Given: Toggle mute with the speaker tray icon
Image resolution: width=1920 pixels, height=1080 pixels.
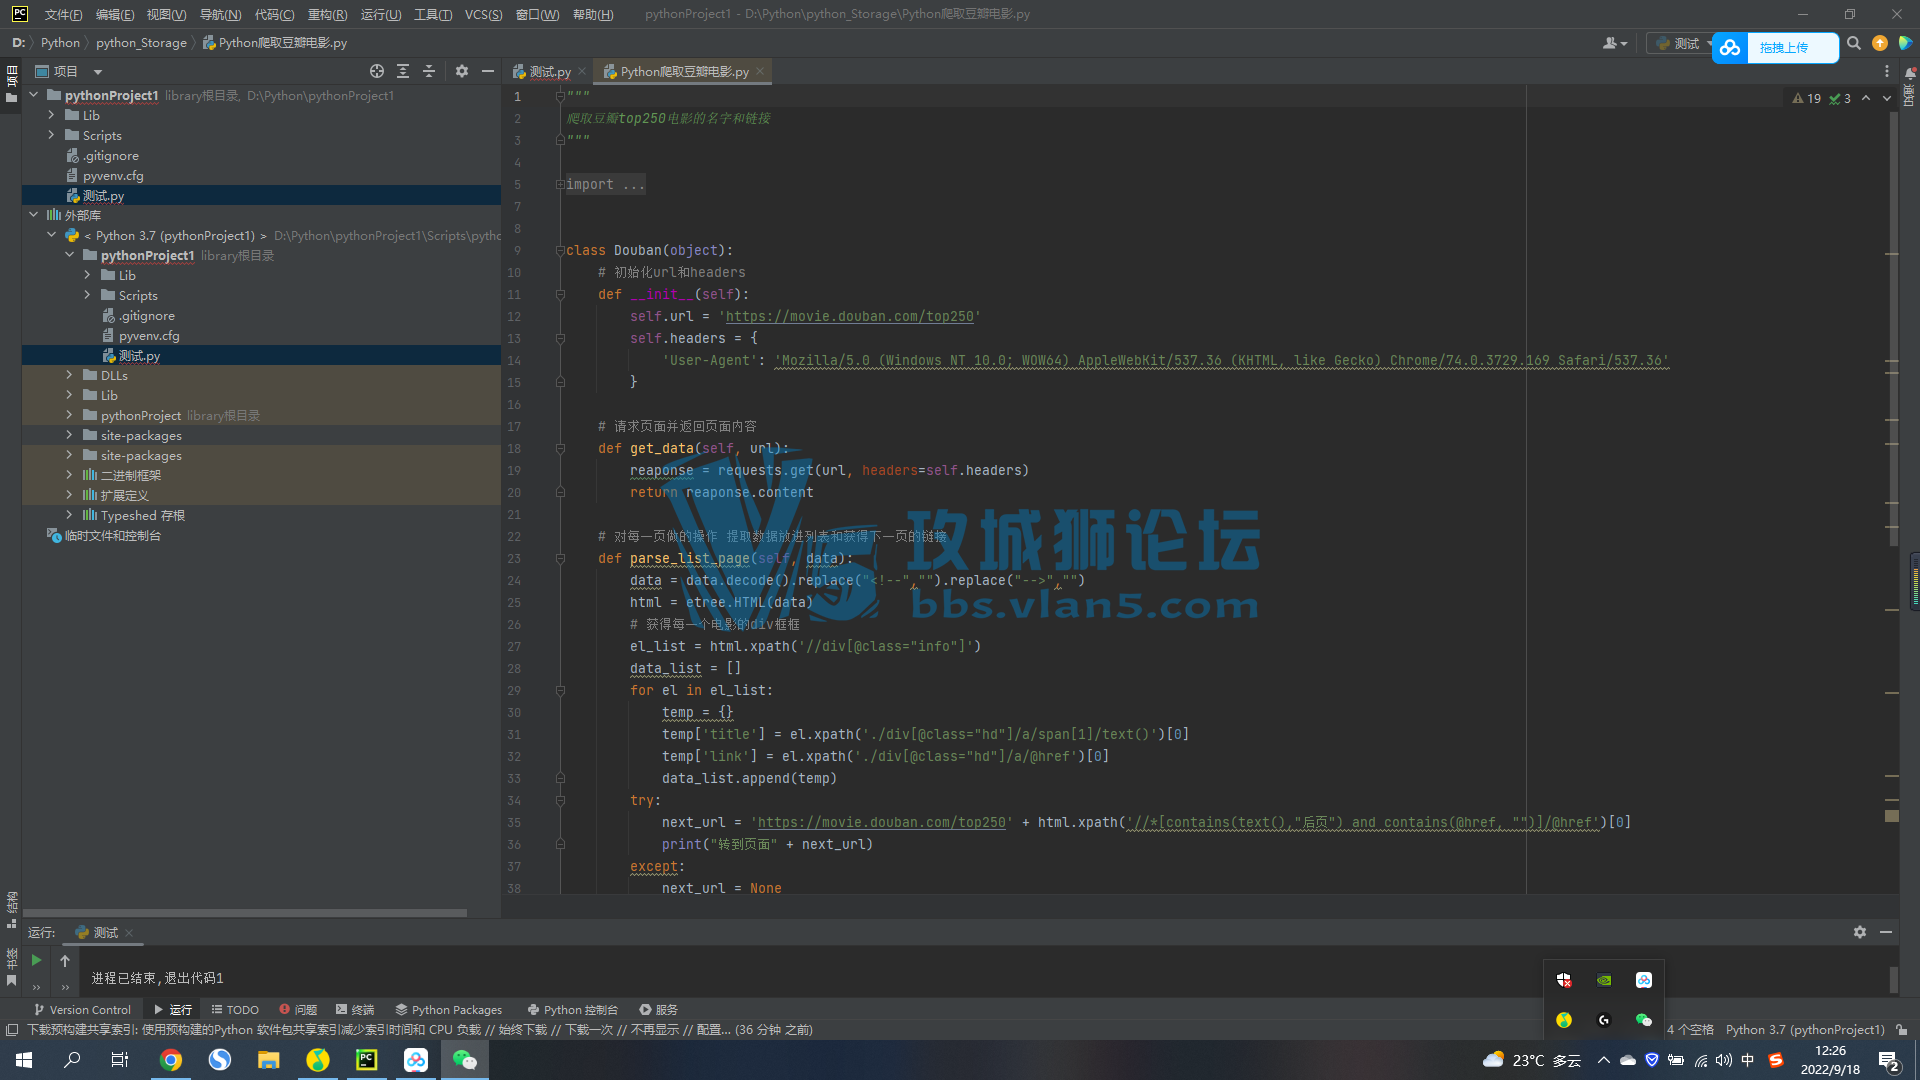Looking at the screenshot, I should [x=1723, y=1060].
